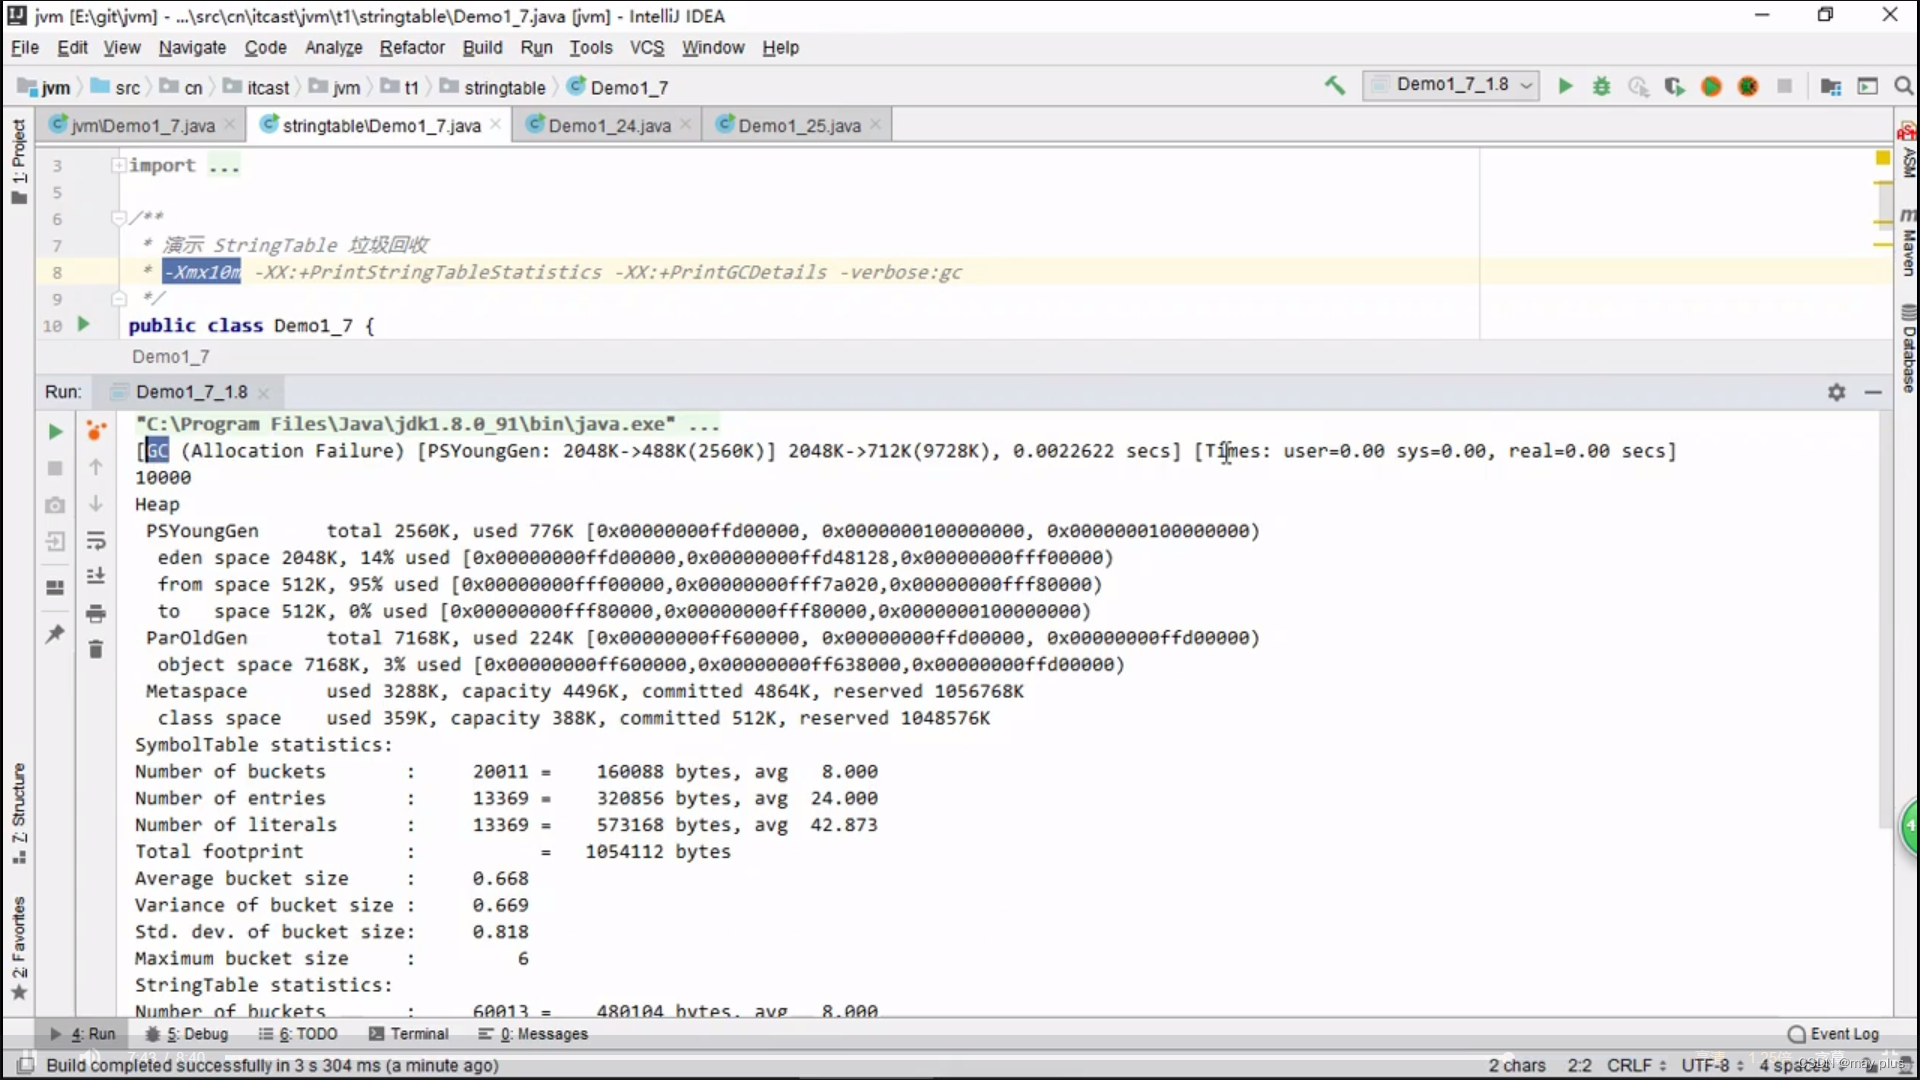Collapse the Javadoc comment block
Screen dimensions: 1920x1080
(119, 217)
